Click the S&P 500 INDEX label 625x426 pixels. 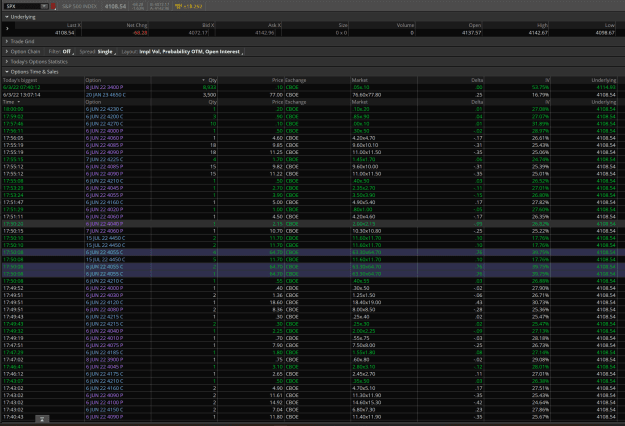click(80, 6)
